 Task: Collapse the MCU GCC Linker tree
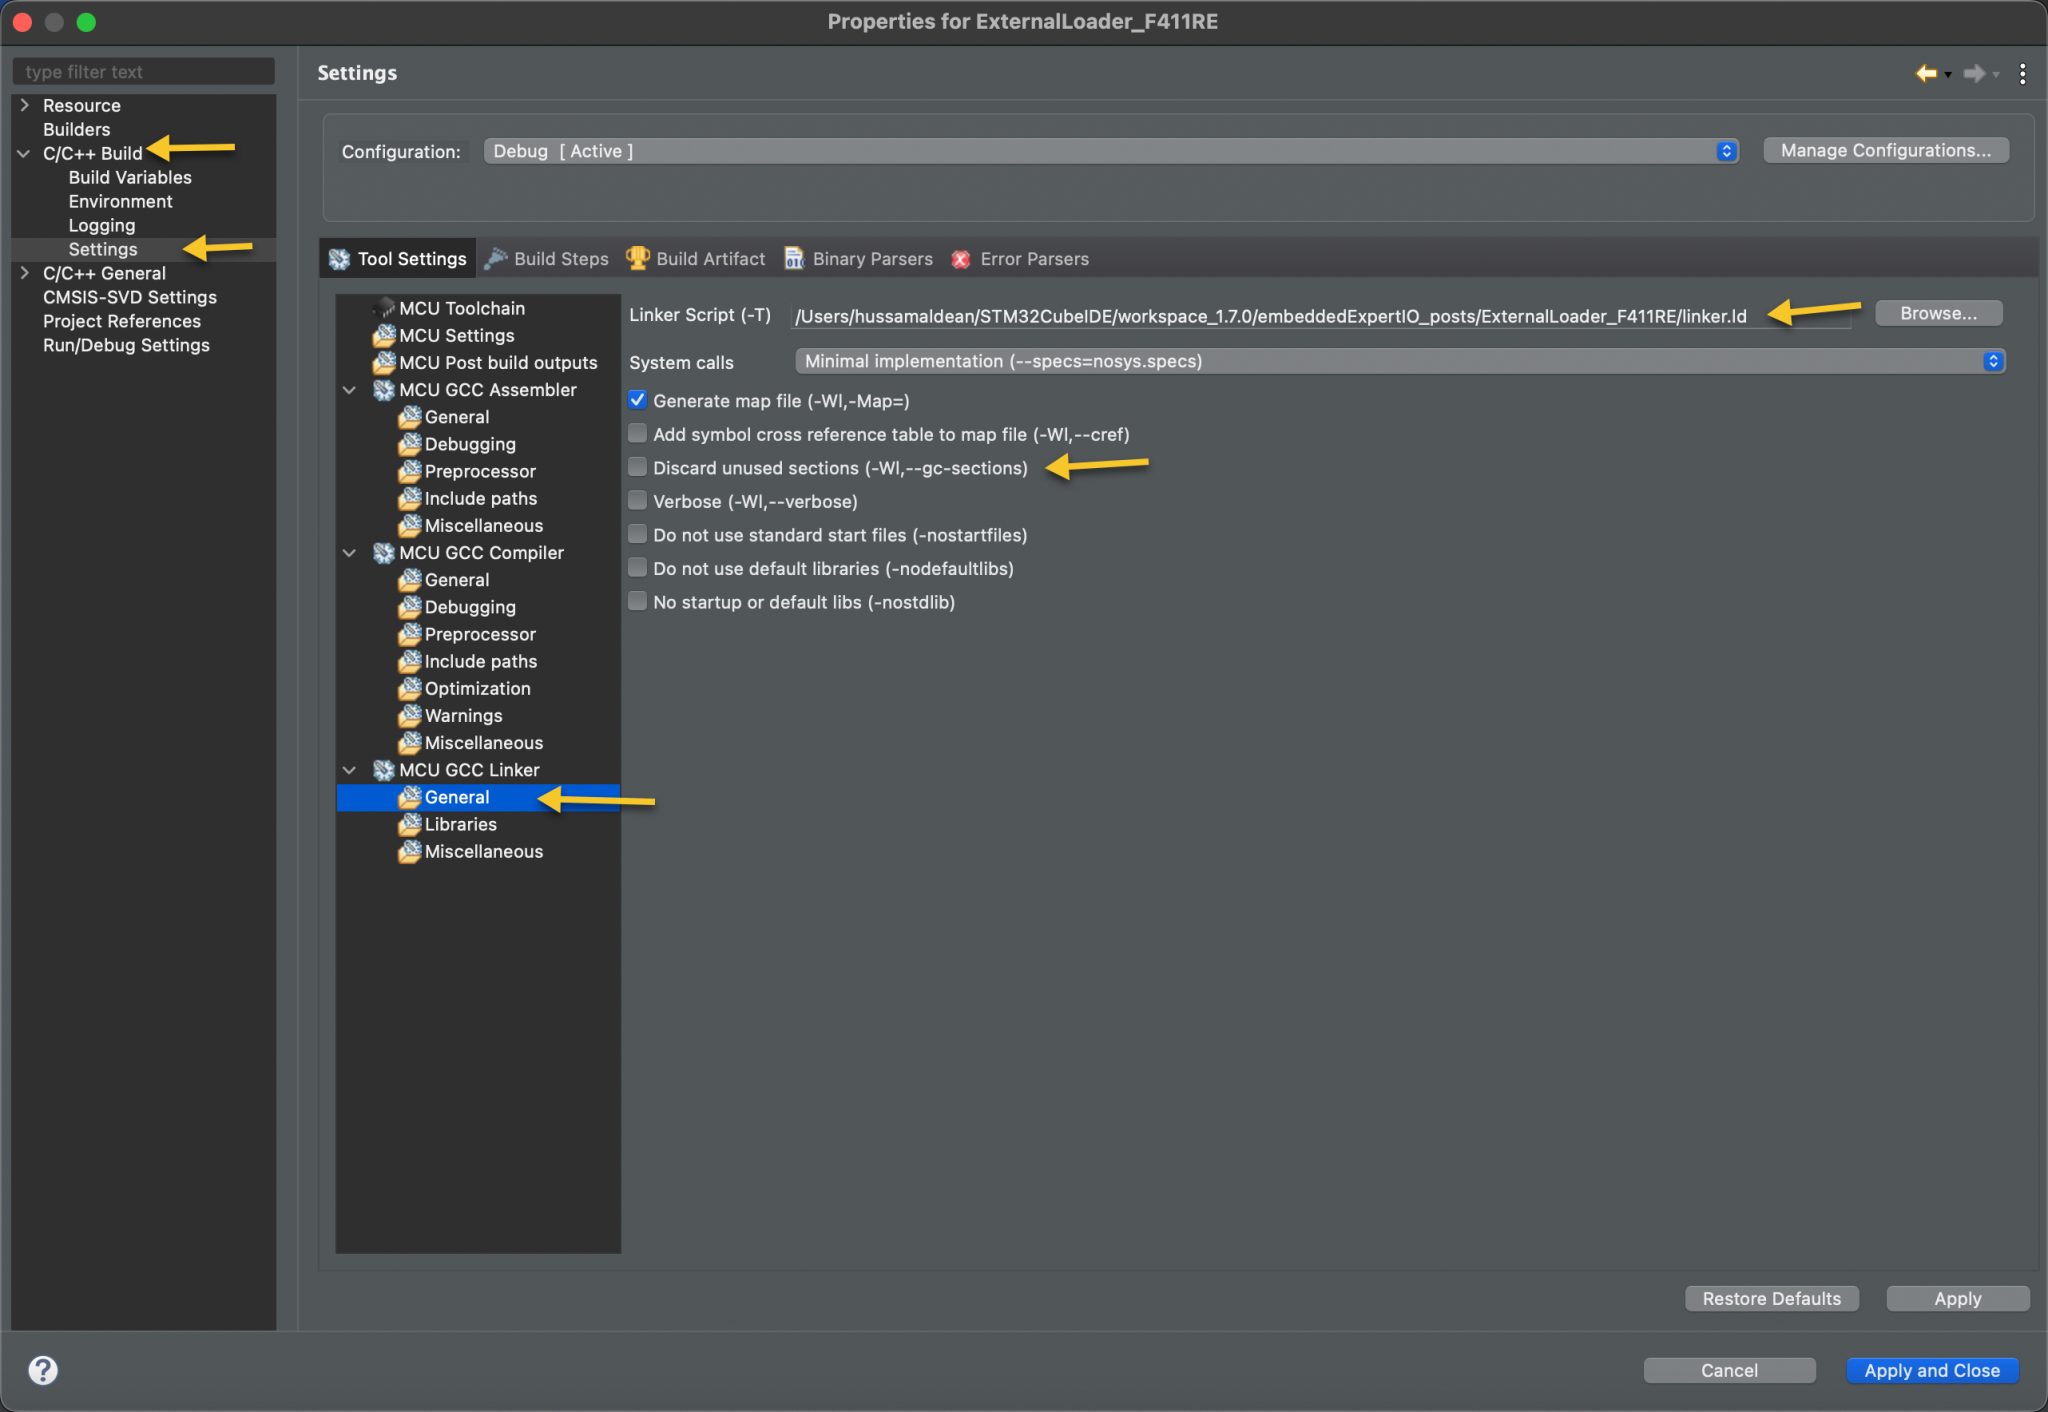tap(349, 770)
